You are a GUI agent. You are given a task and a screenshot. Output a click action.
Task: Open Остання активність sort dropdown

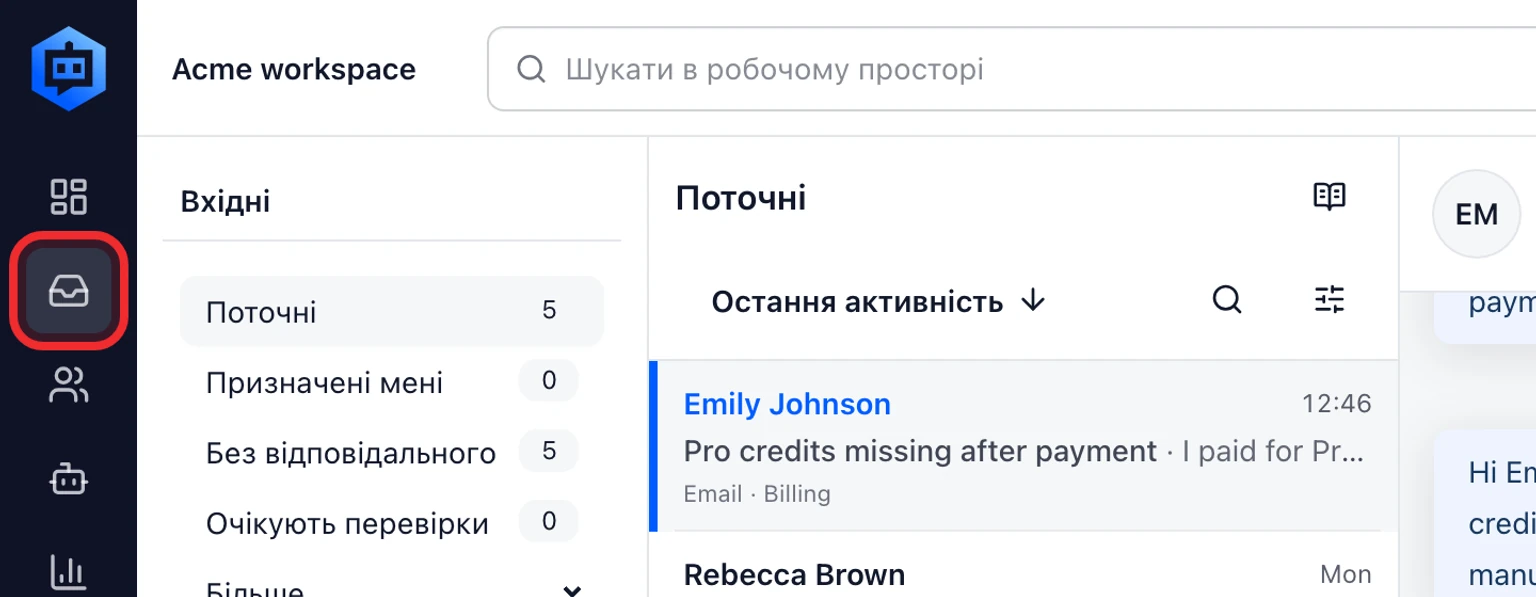coord(879,301)
